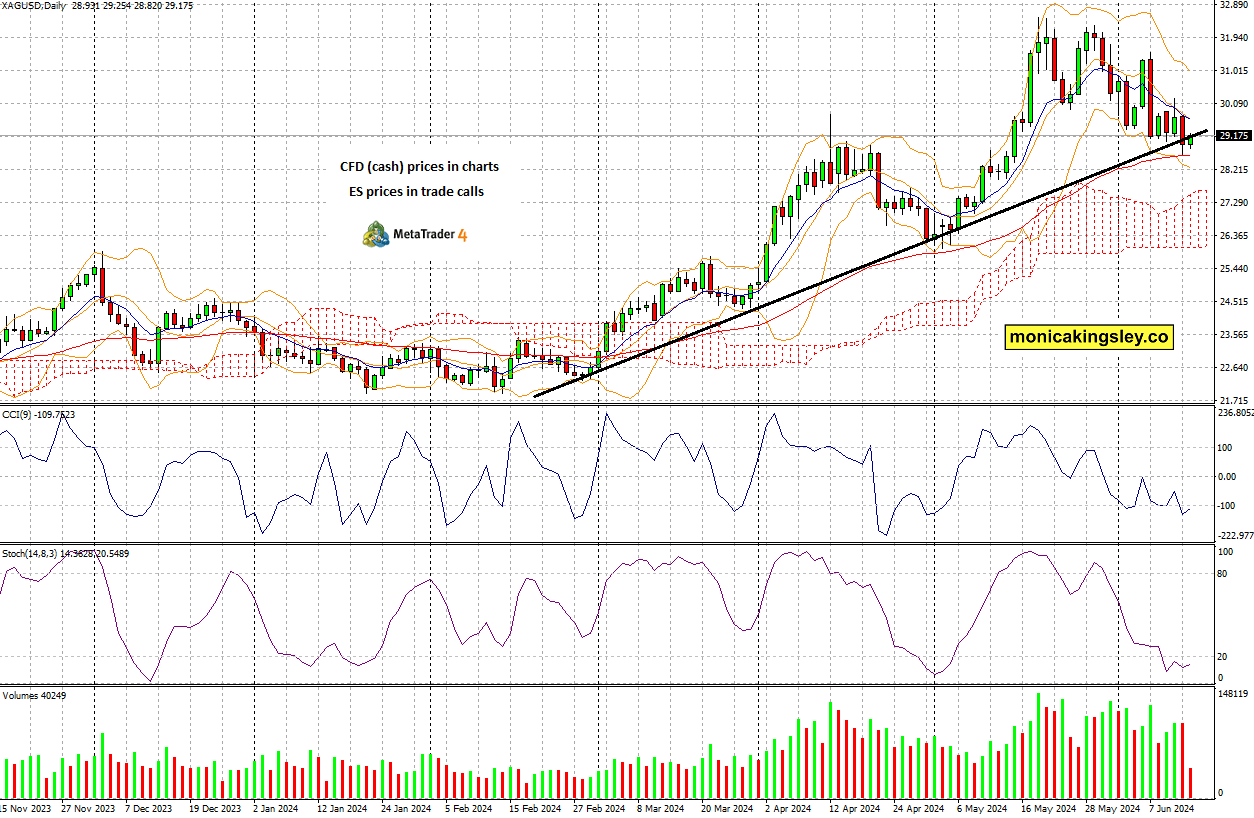The width and height of the screenshot is (1254, 818).
Task: Click the CFD (cash) prices in charts text
Action: (419, 166)
